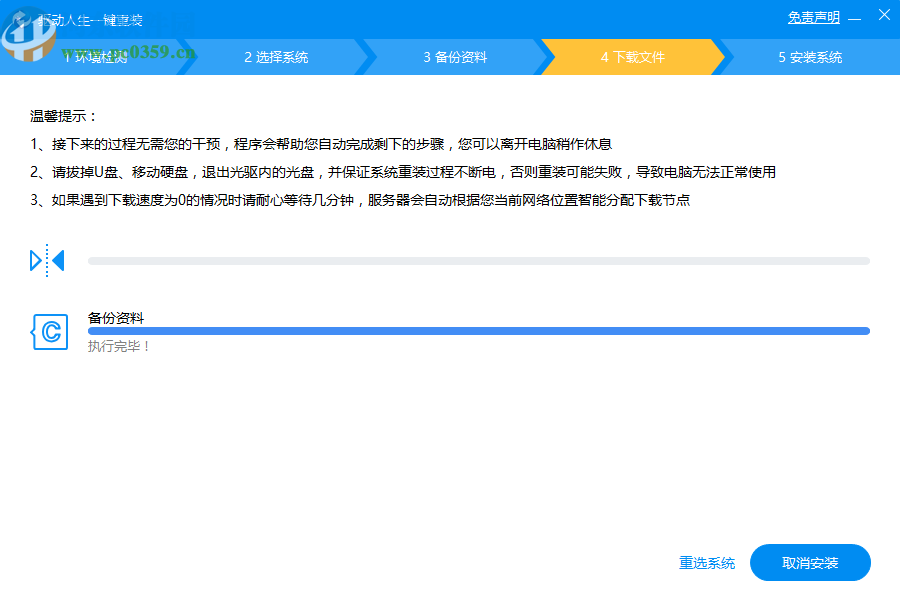
Task: Click the download mirror arrows icon
Action: [x=47, y=261]
